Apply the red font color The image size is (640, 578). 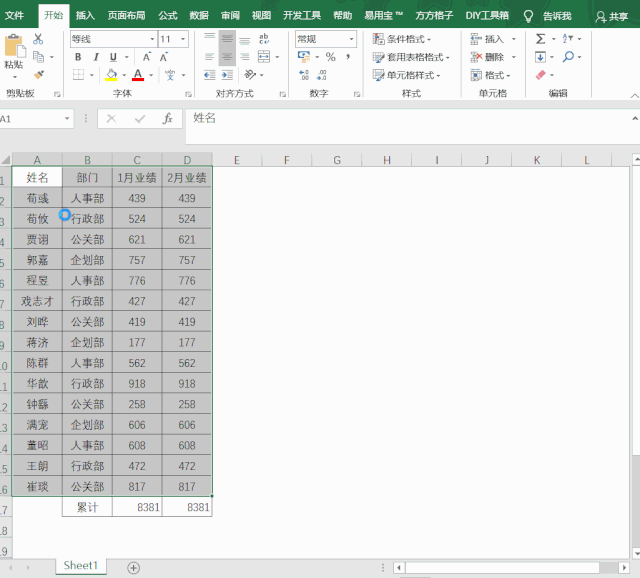click(x=138, y=75)
